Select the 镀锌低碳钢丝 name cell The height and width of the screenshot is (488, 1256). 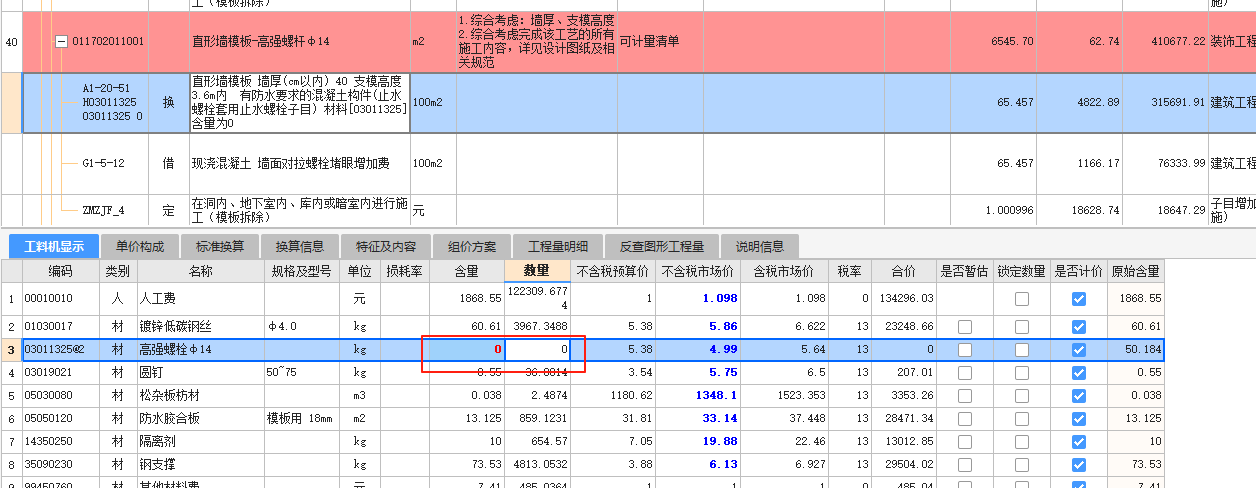(199, 327)
